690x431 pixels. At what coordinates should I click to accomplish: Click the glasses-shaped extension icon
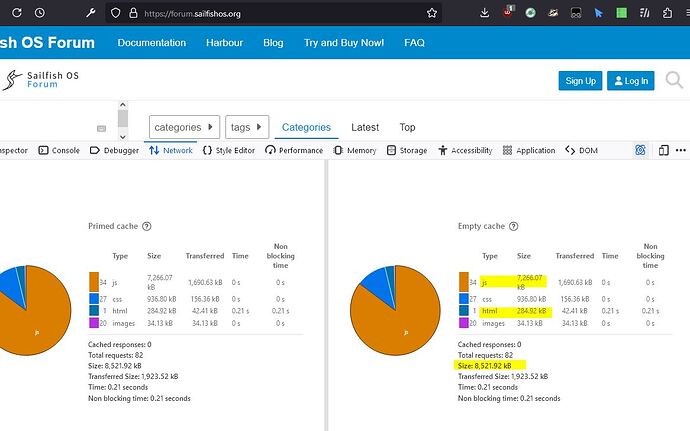tap(576, 13)
